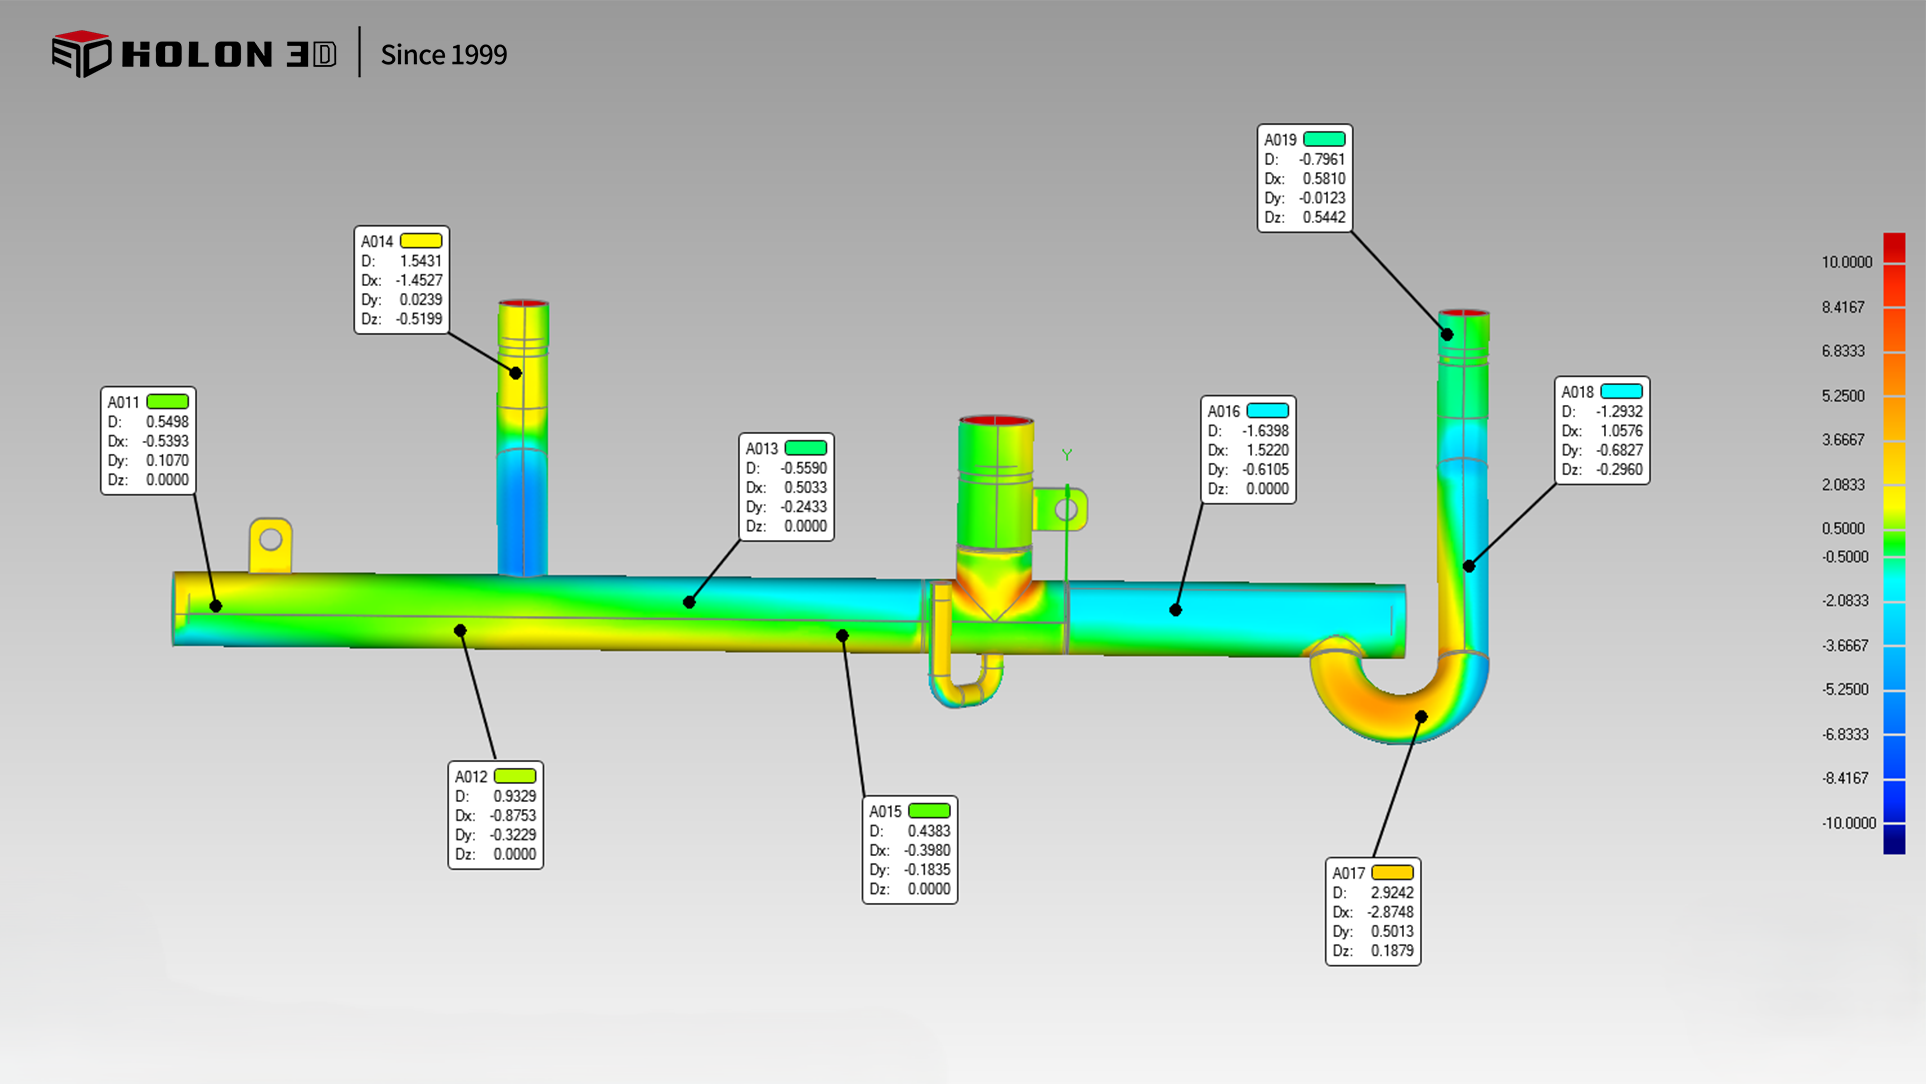Click the green zero band of the legend

(1894, 543)
